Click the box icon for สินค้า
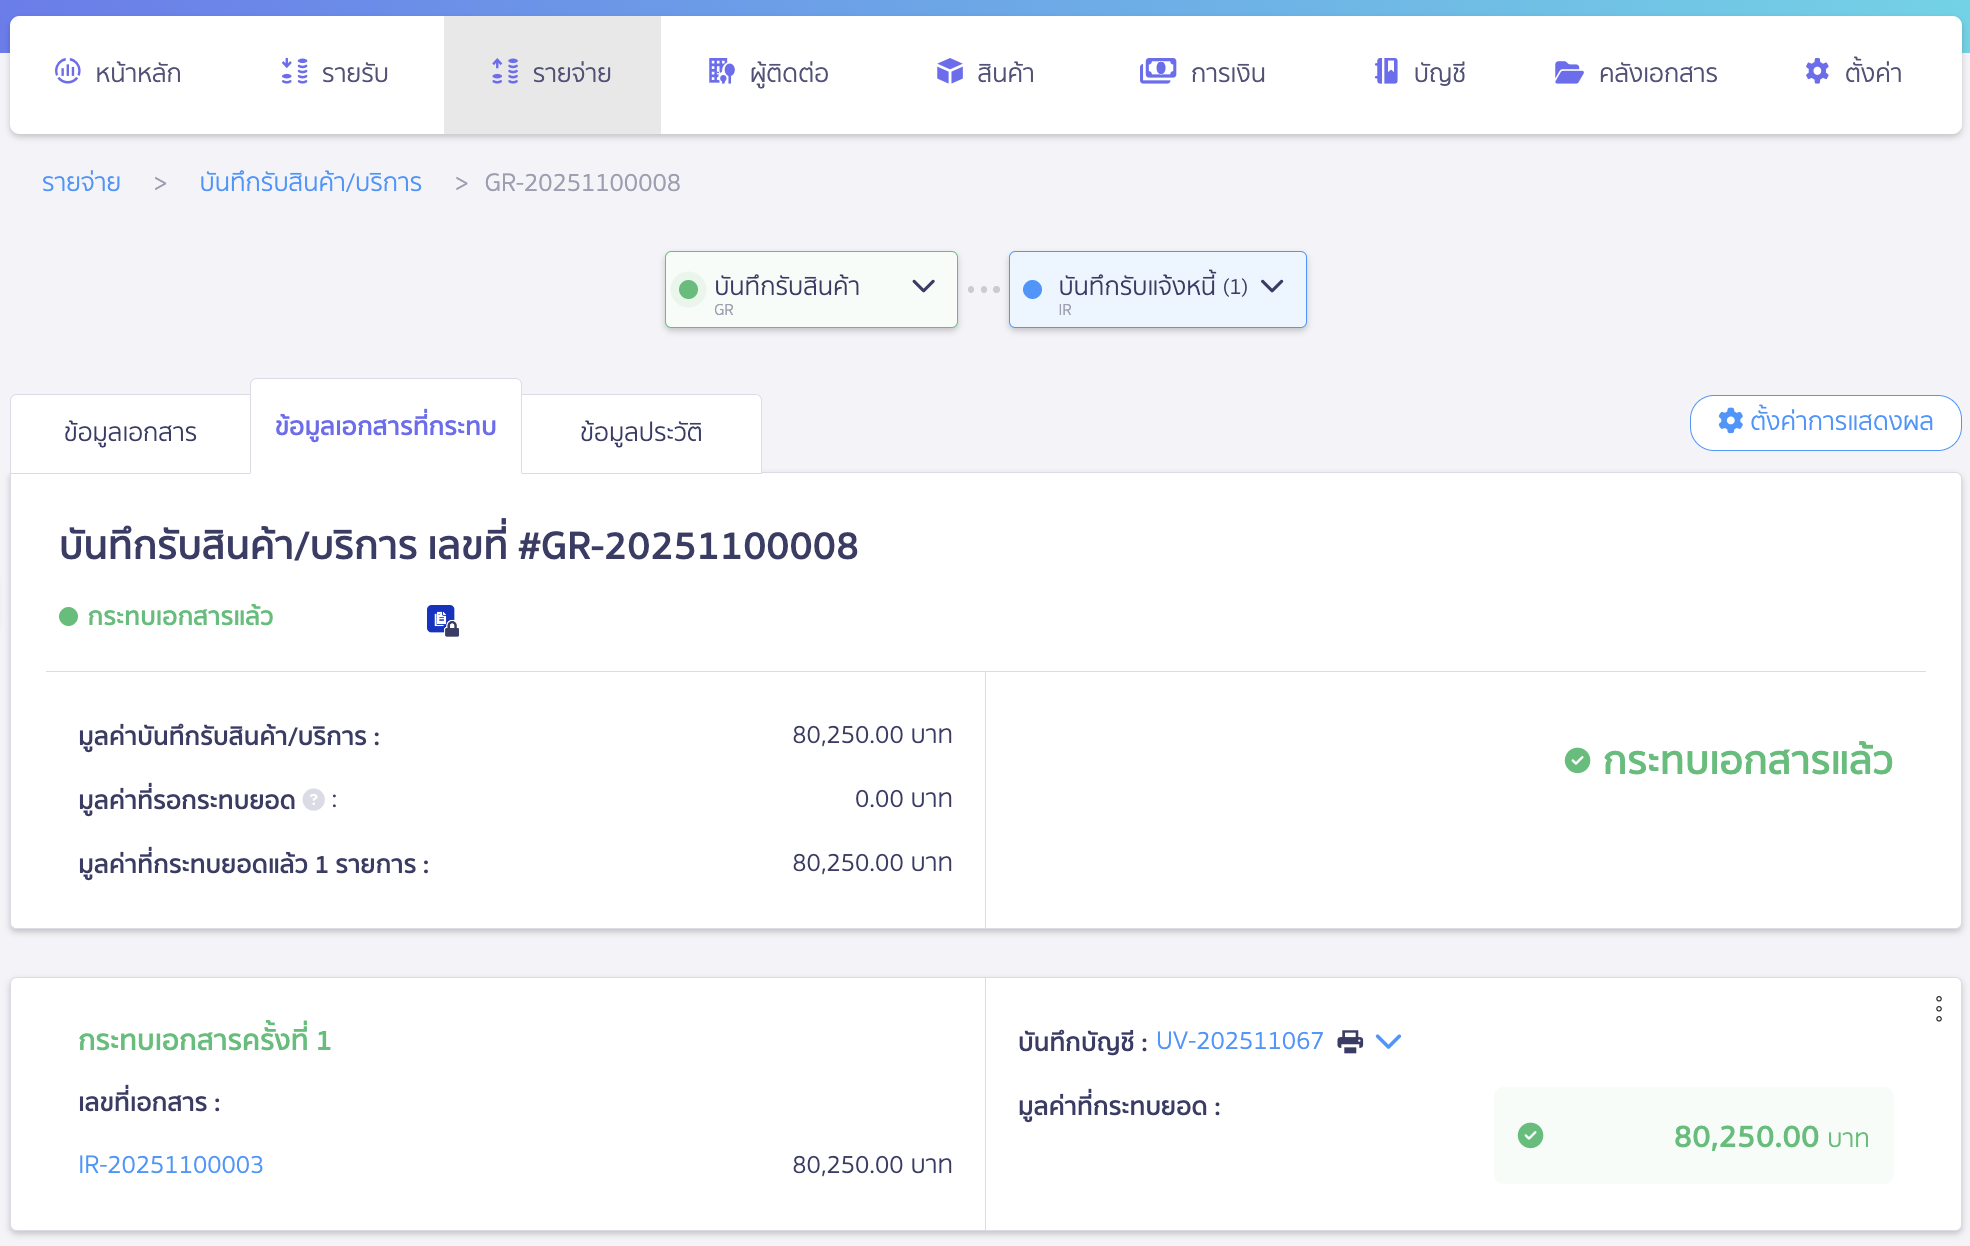Viewport: 1970px width, 1246px height. [x=949, y=71]
